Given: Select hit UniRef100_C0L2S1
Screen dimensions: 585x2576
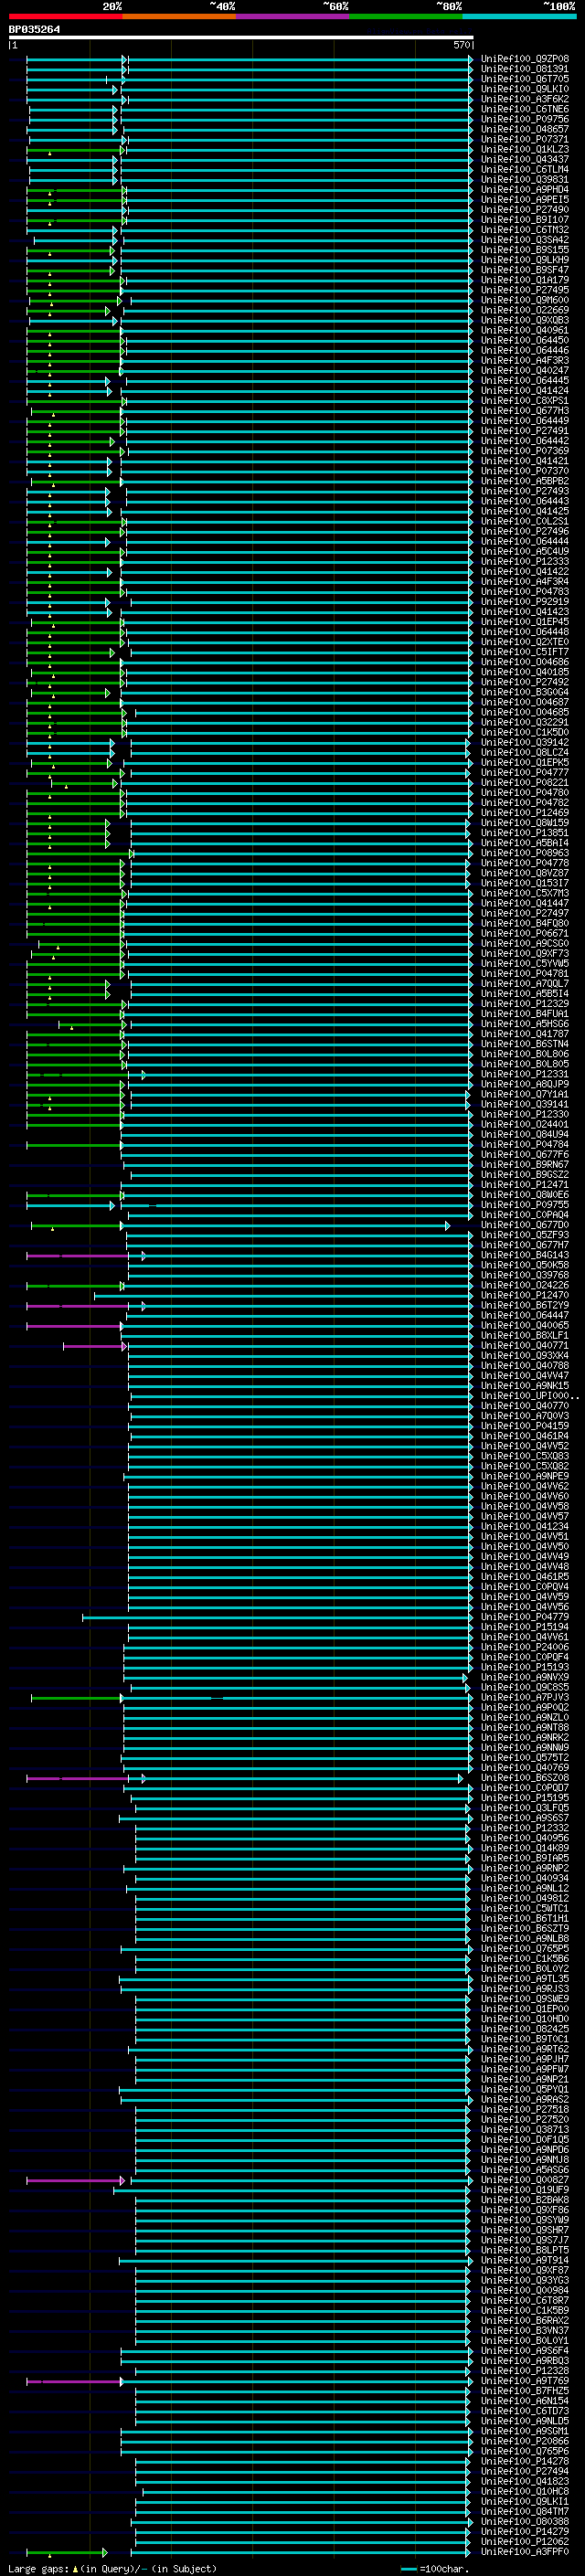Looking at the screenshot, I should click(525, 521).
